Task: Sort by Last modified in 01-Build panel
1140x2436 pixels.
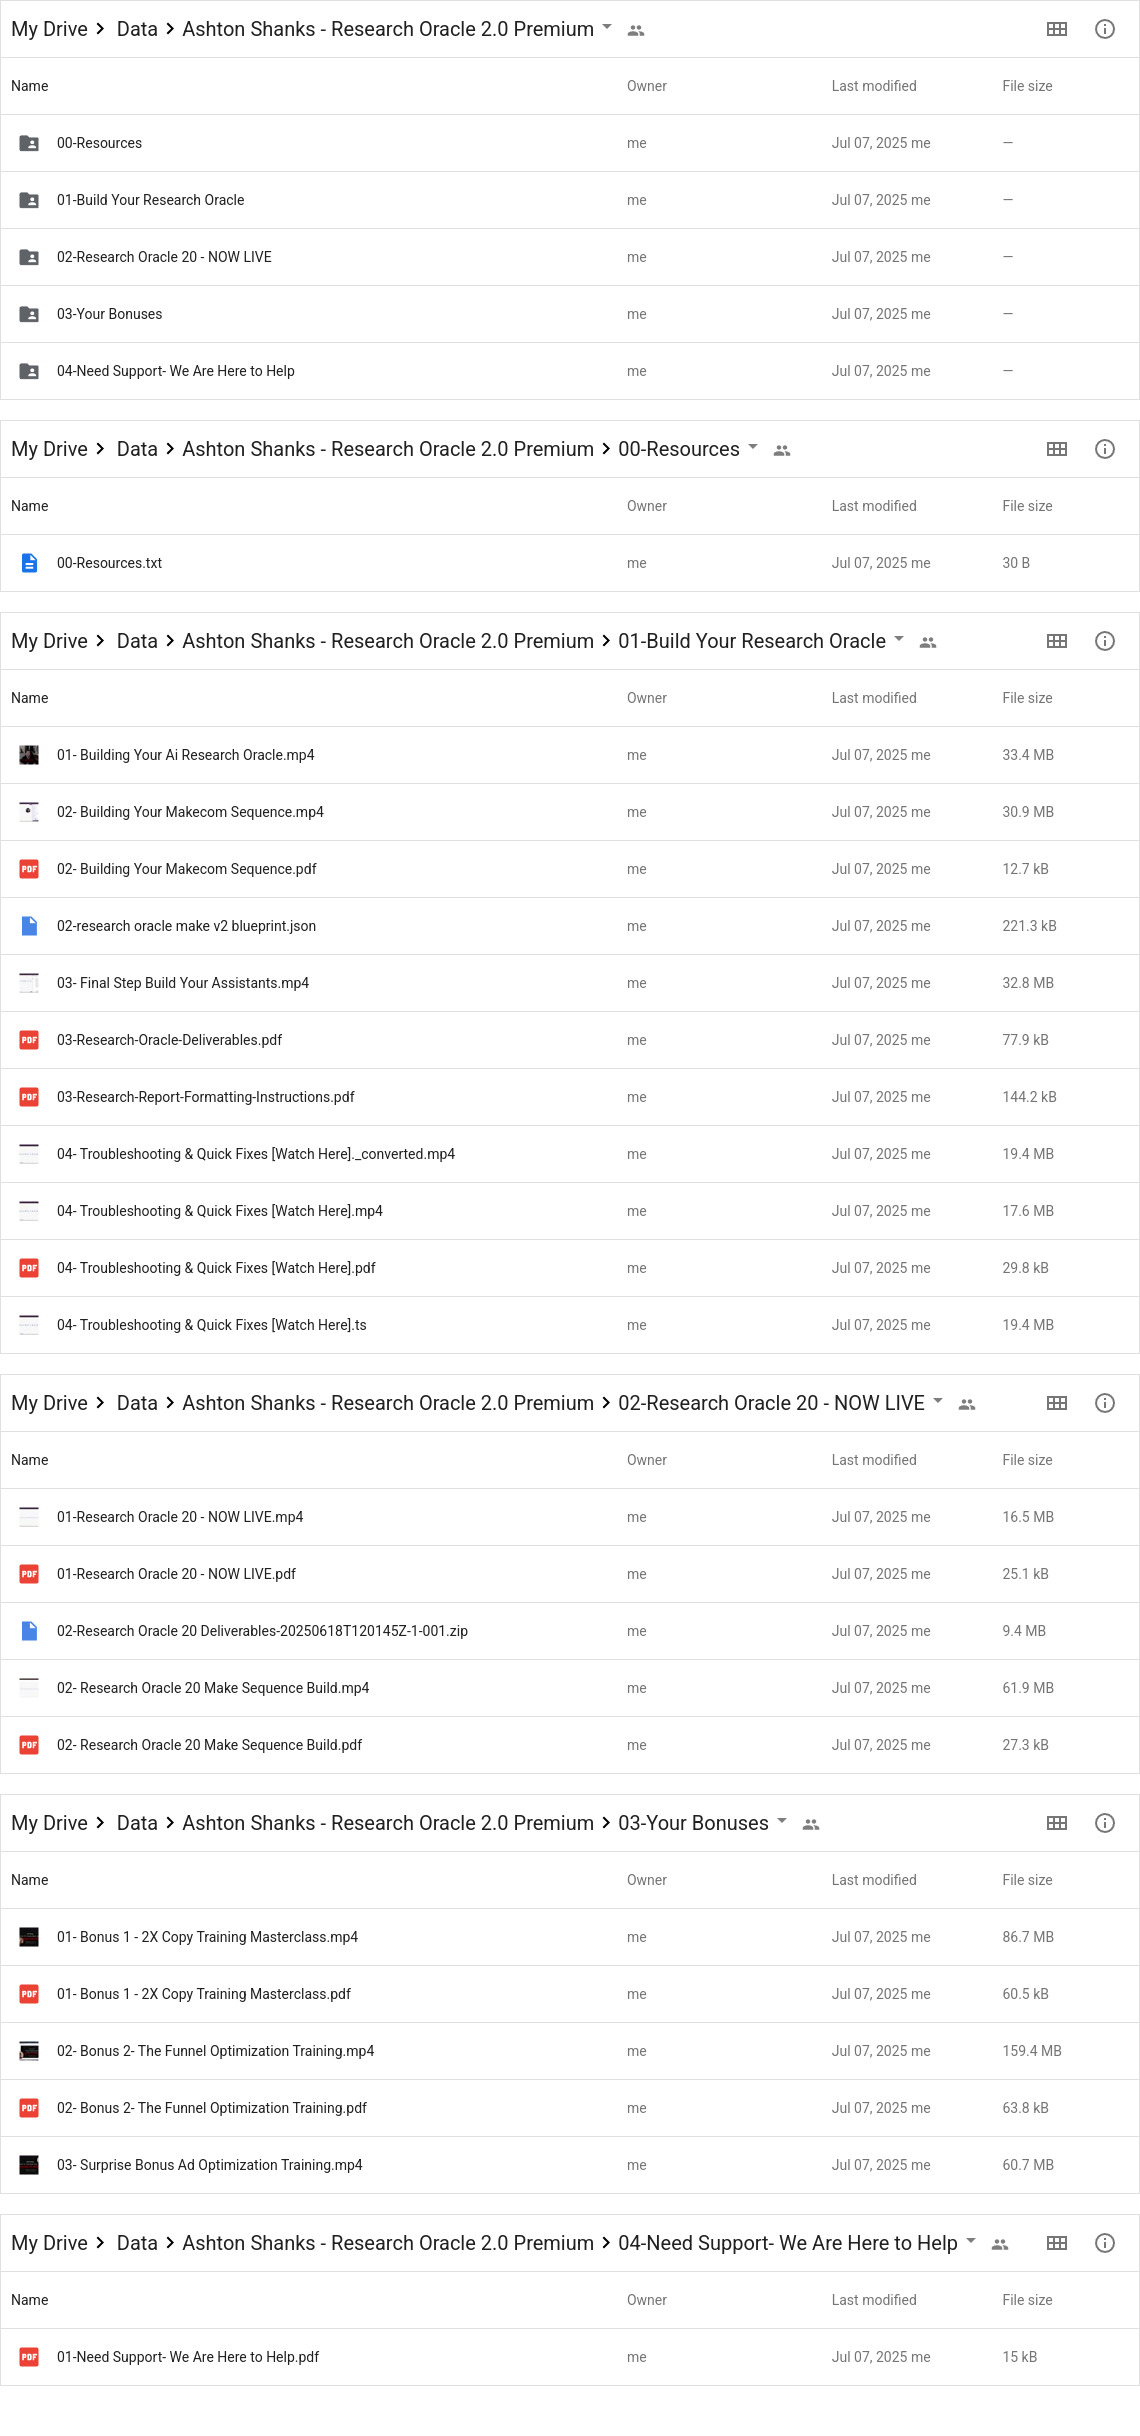Action: [874, 698]
